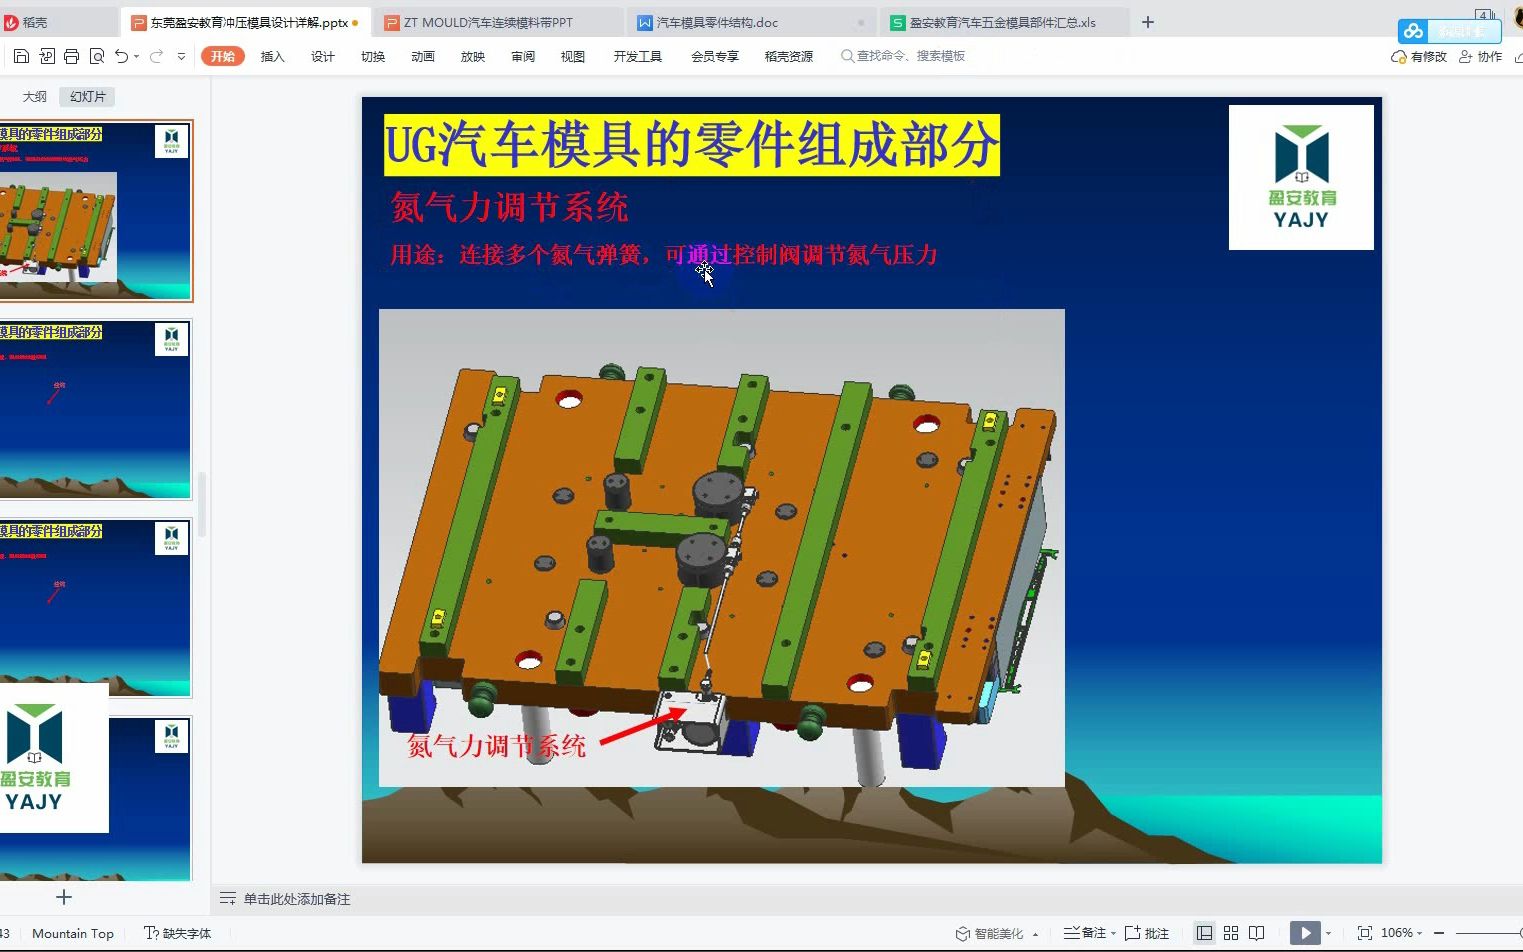Viewport: 1523px width, 952px height.
Task: Click the Redo icon
Action: pos(154,56)
